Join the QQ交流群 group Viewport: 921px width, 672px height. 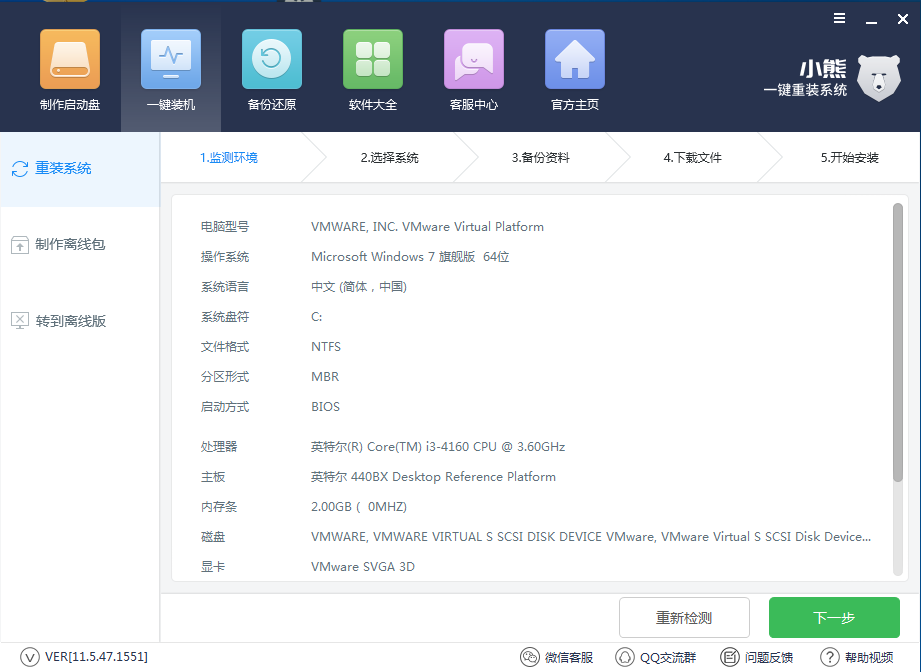pyautogui.click(x=655, y=657)
